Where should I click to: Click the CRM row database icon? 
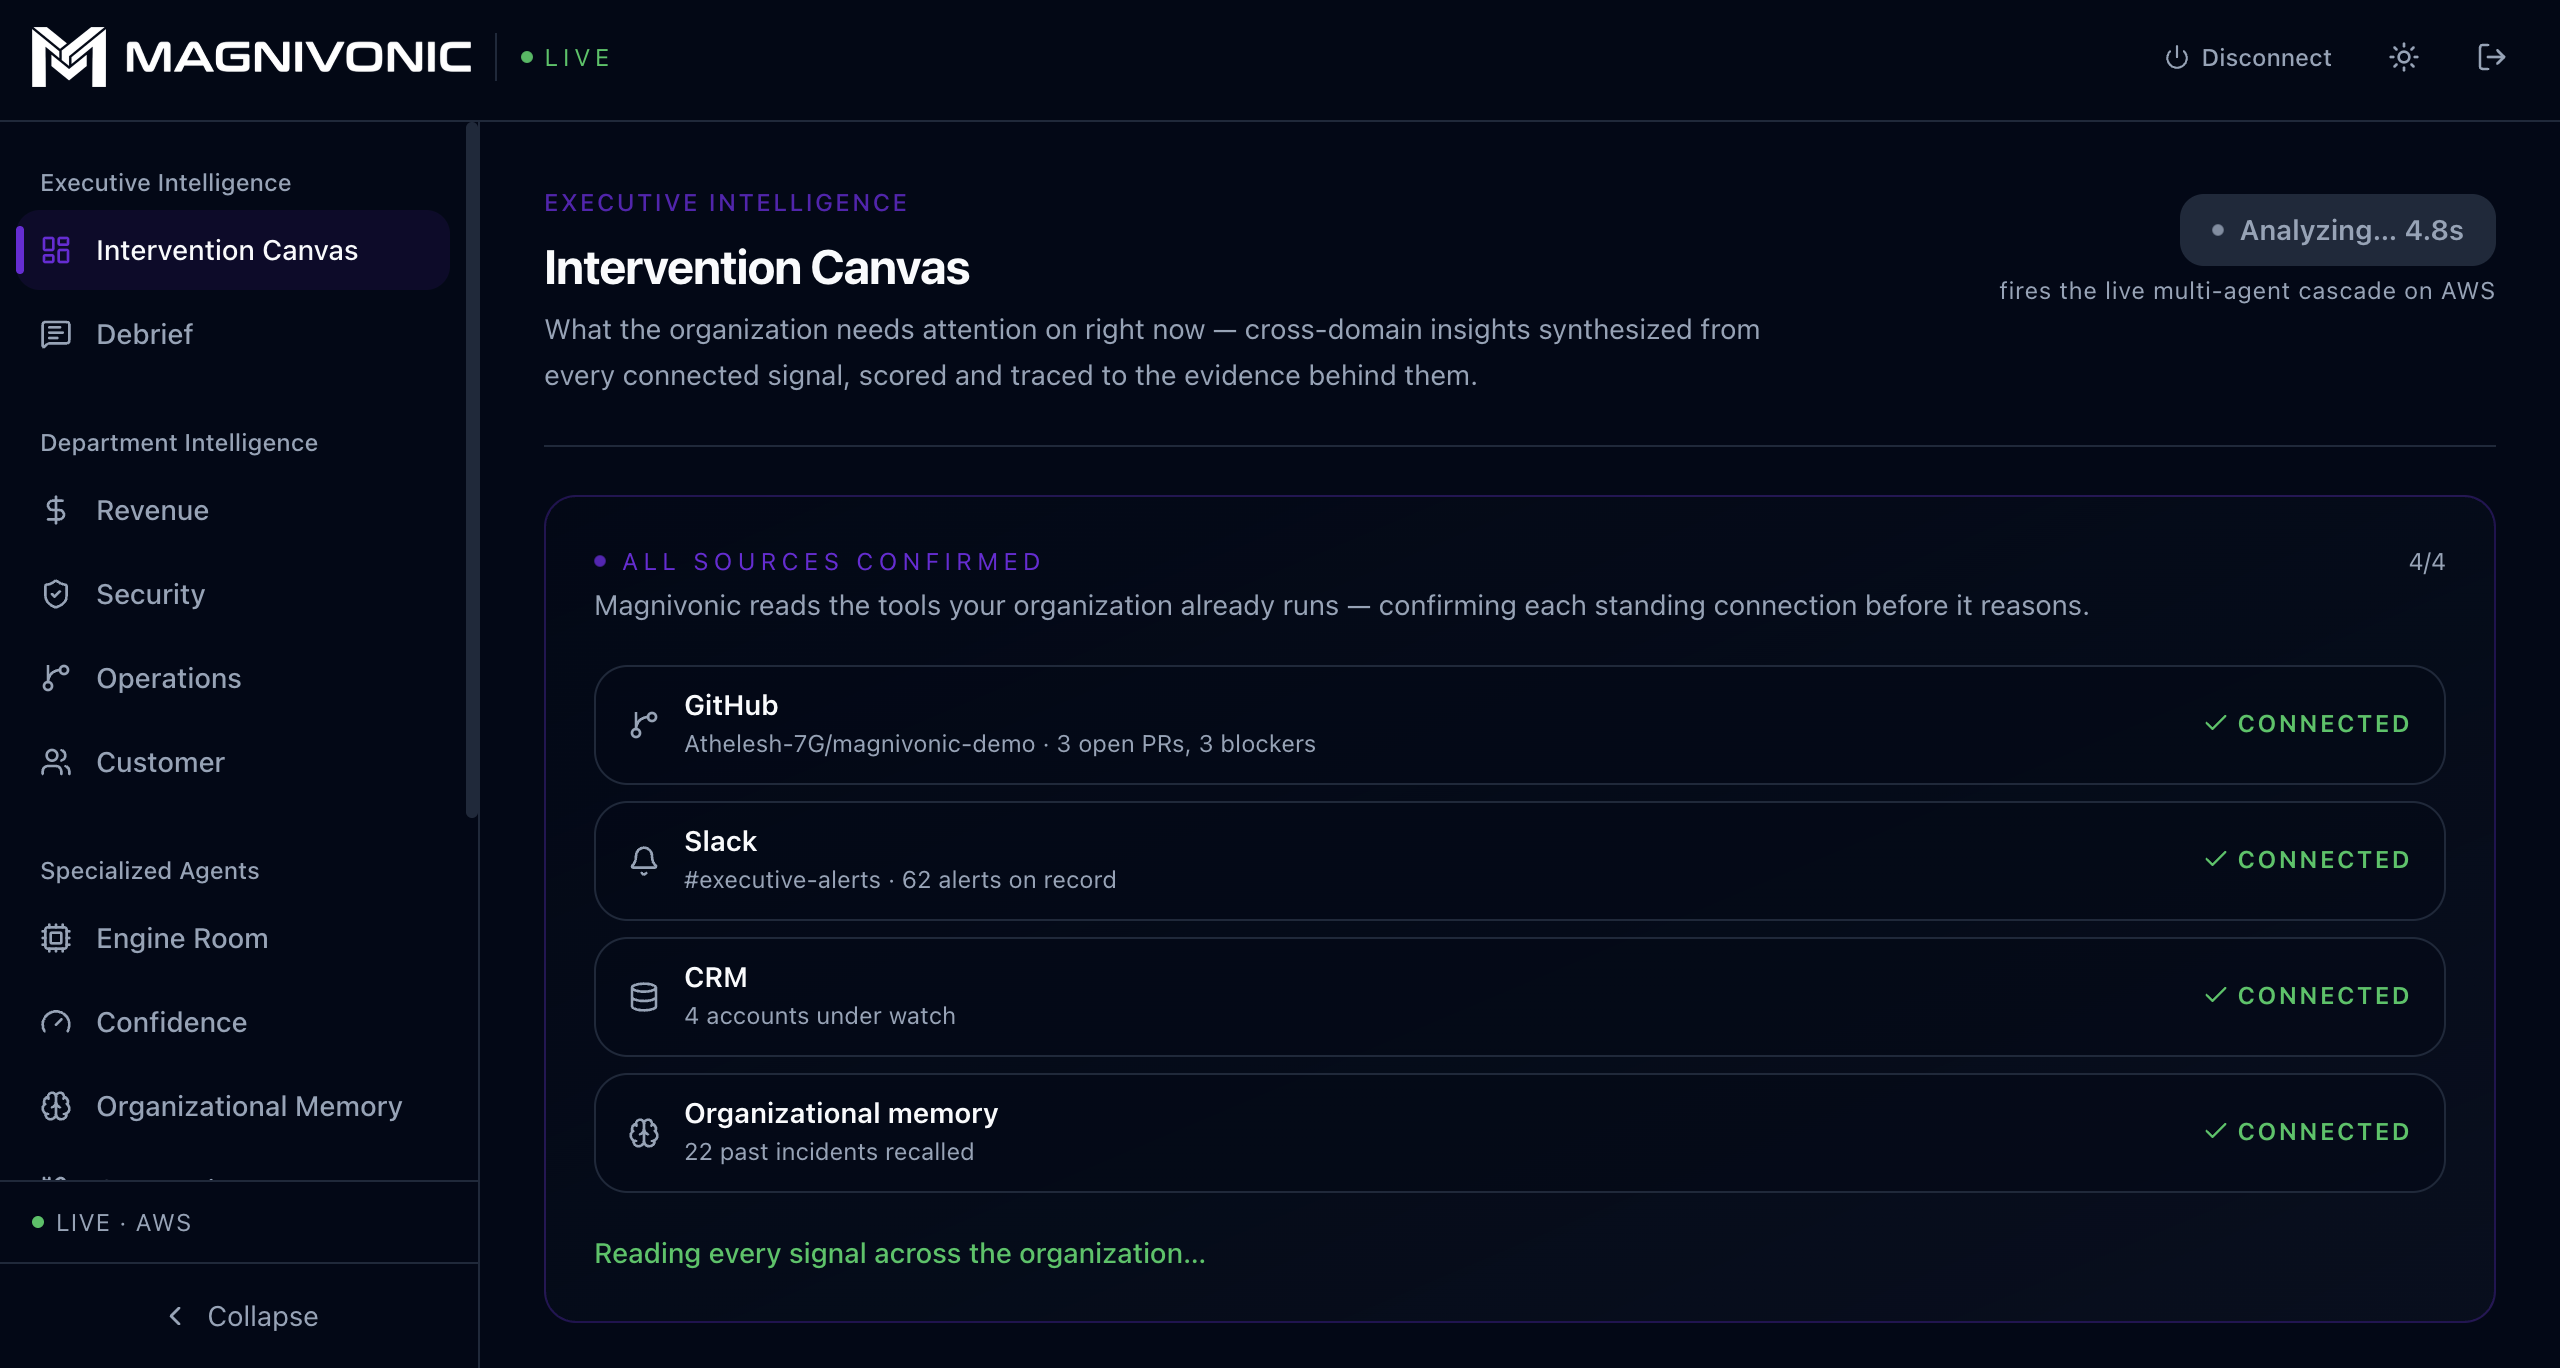(644, 996)
